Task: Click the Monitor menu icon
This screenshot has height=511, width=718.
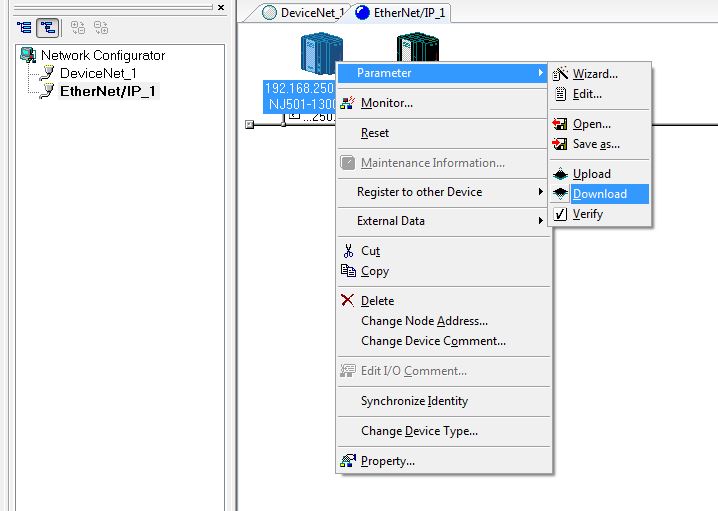Action: coord(348,103)
